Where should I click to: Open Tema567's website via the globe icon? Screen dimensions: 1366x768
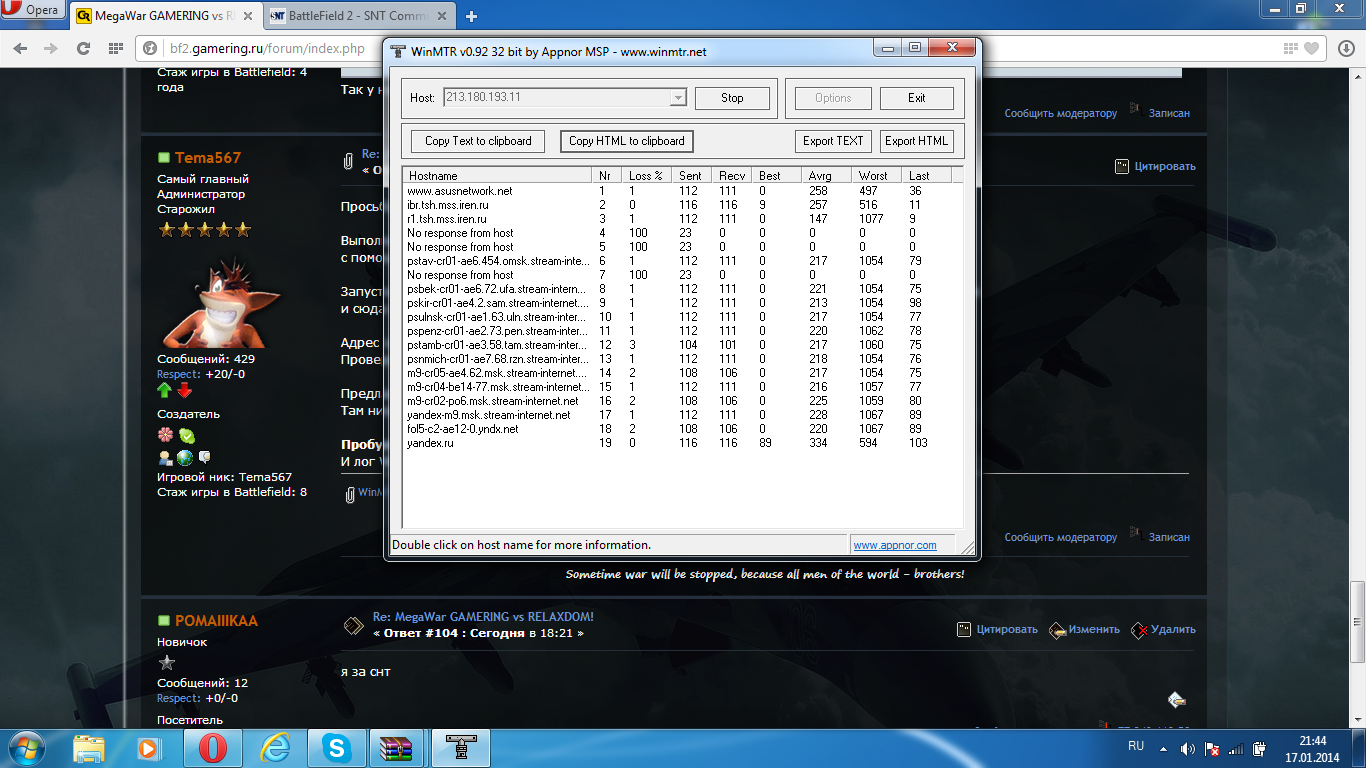coord(185,457)
